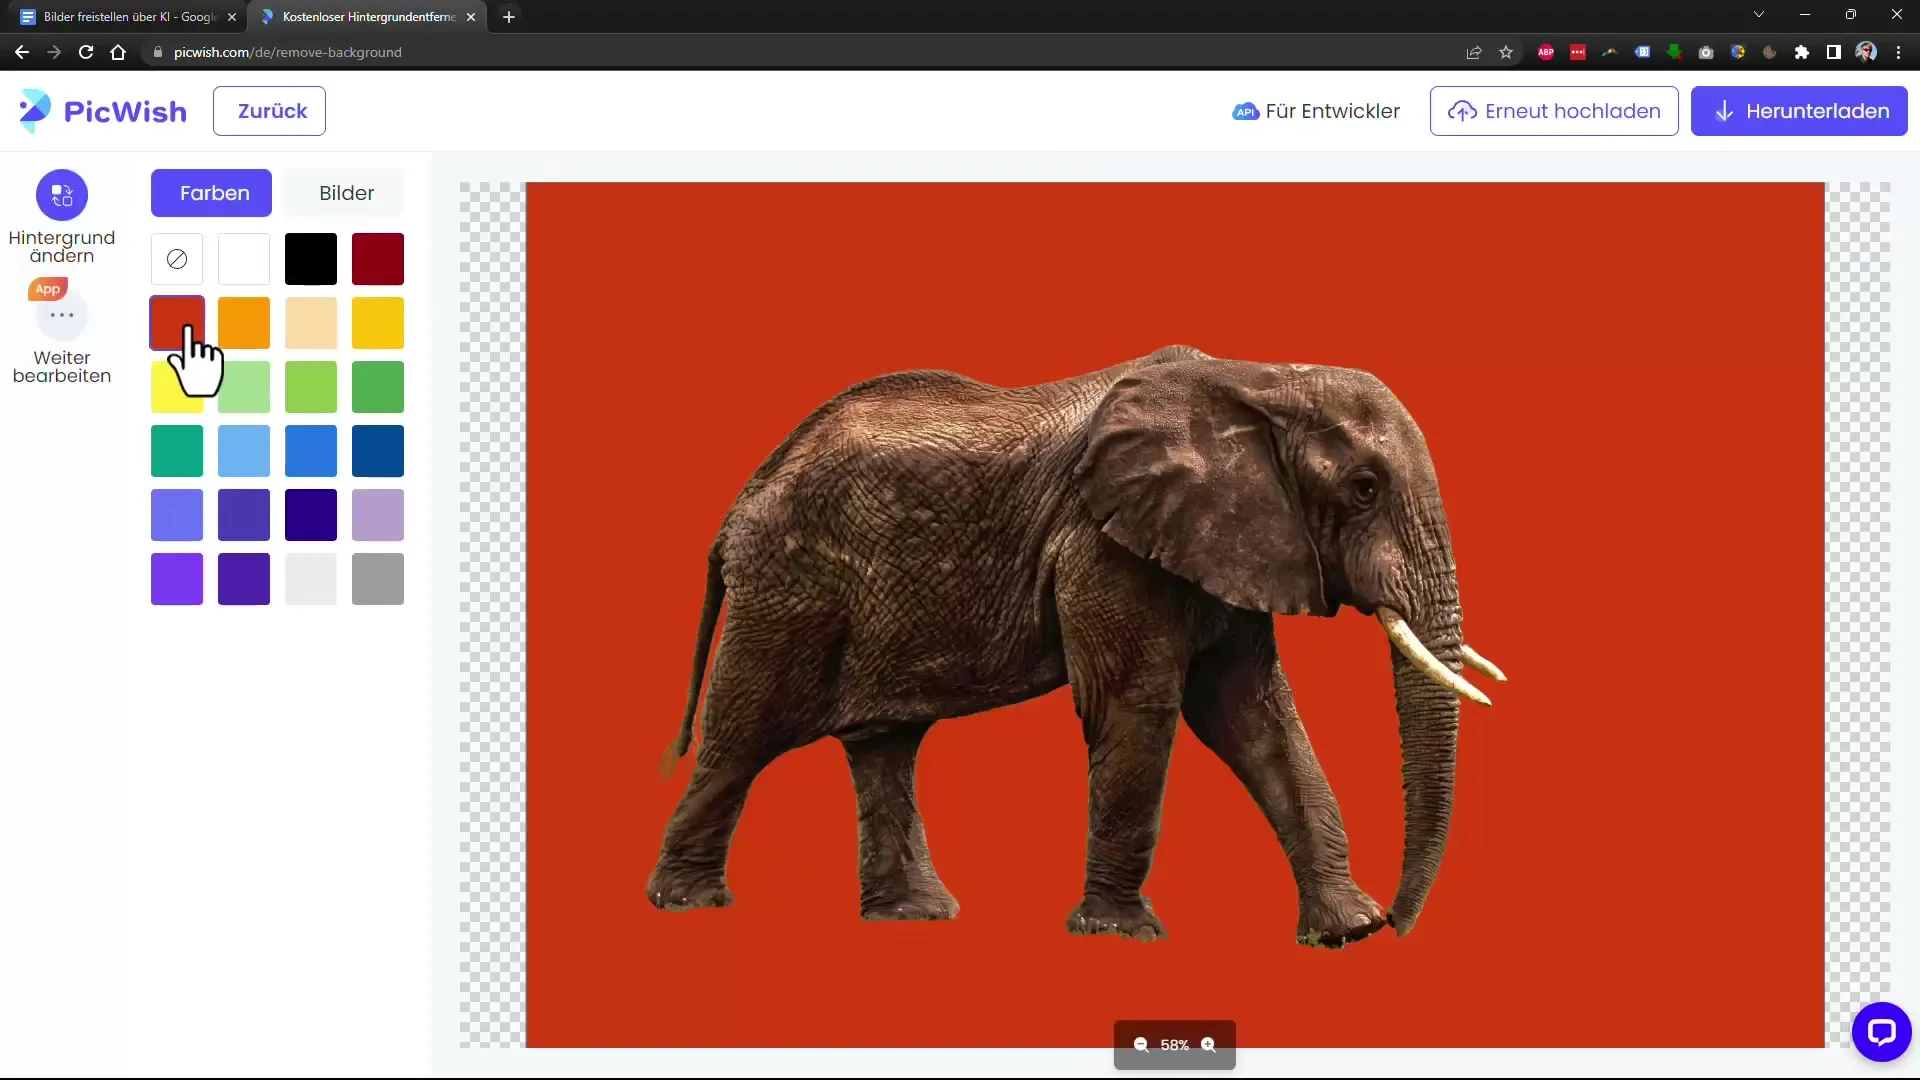Pick the dark red color swatch
Viewport: 1920px width, 1080px height.
pos(378,259)
